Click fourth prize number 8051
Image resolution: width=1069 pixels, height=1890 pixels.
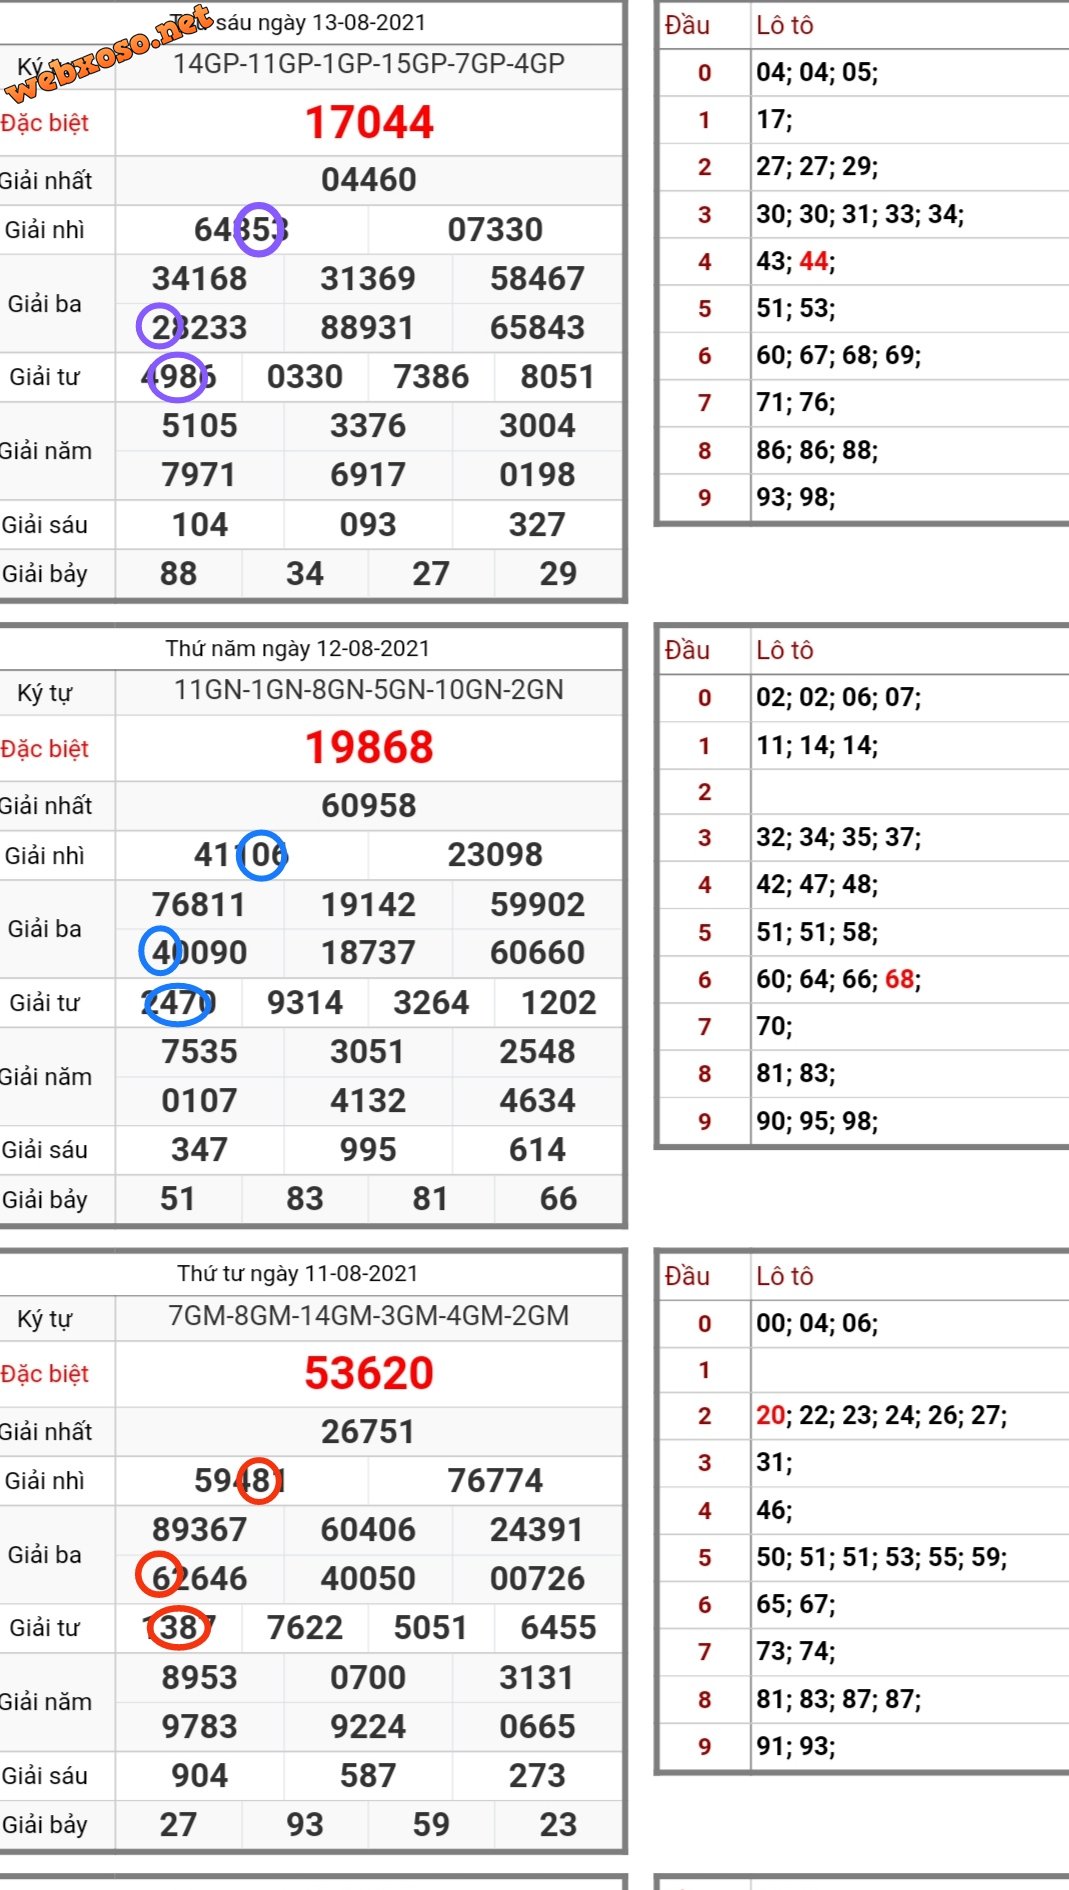(558, 377)
